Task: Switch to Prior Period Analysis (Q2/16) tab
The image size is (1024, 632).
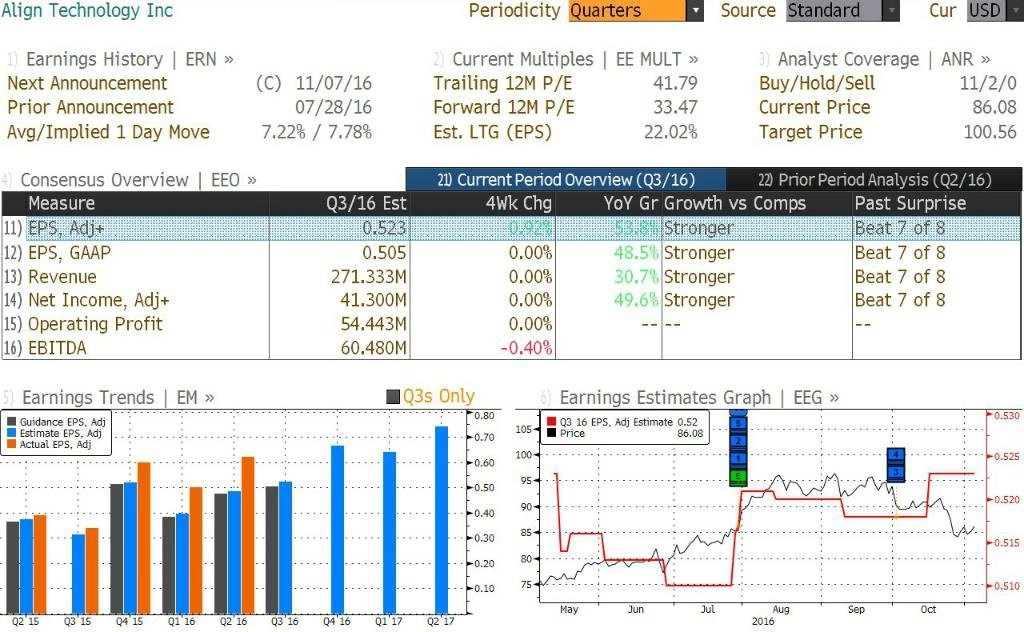Action: [x=874, y=180]
